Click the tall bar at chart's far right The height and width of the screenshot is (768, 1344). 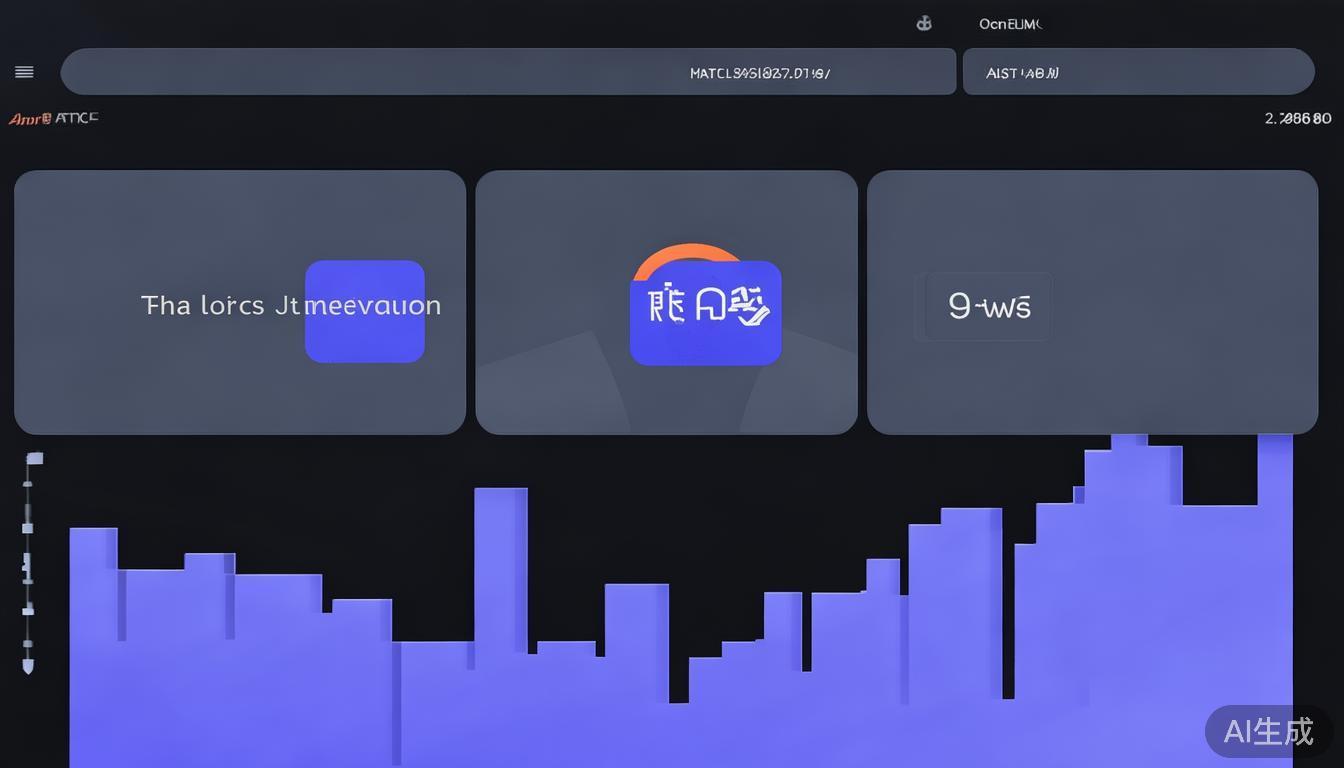pos(1274,600)
